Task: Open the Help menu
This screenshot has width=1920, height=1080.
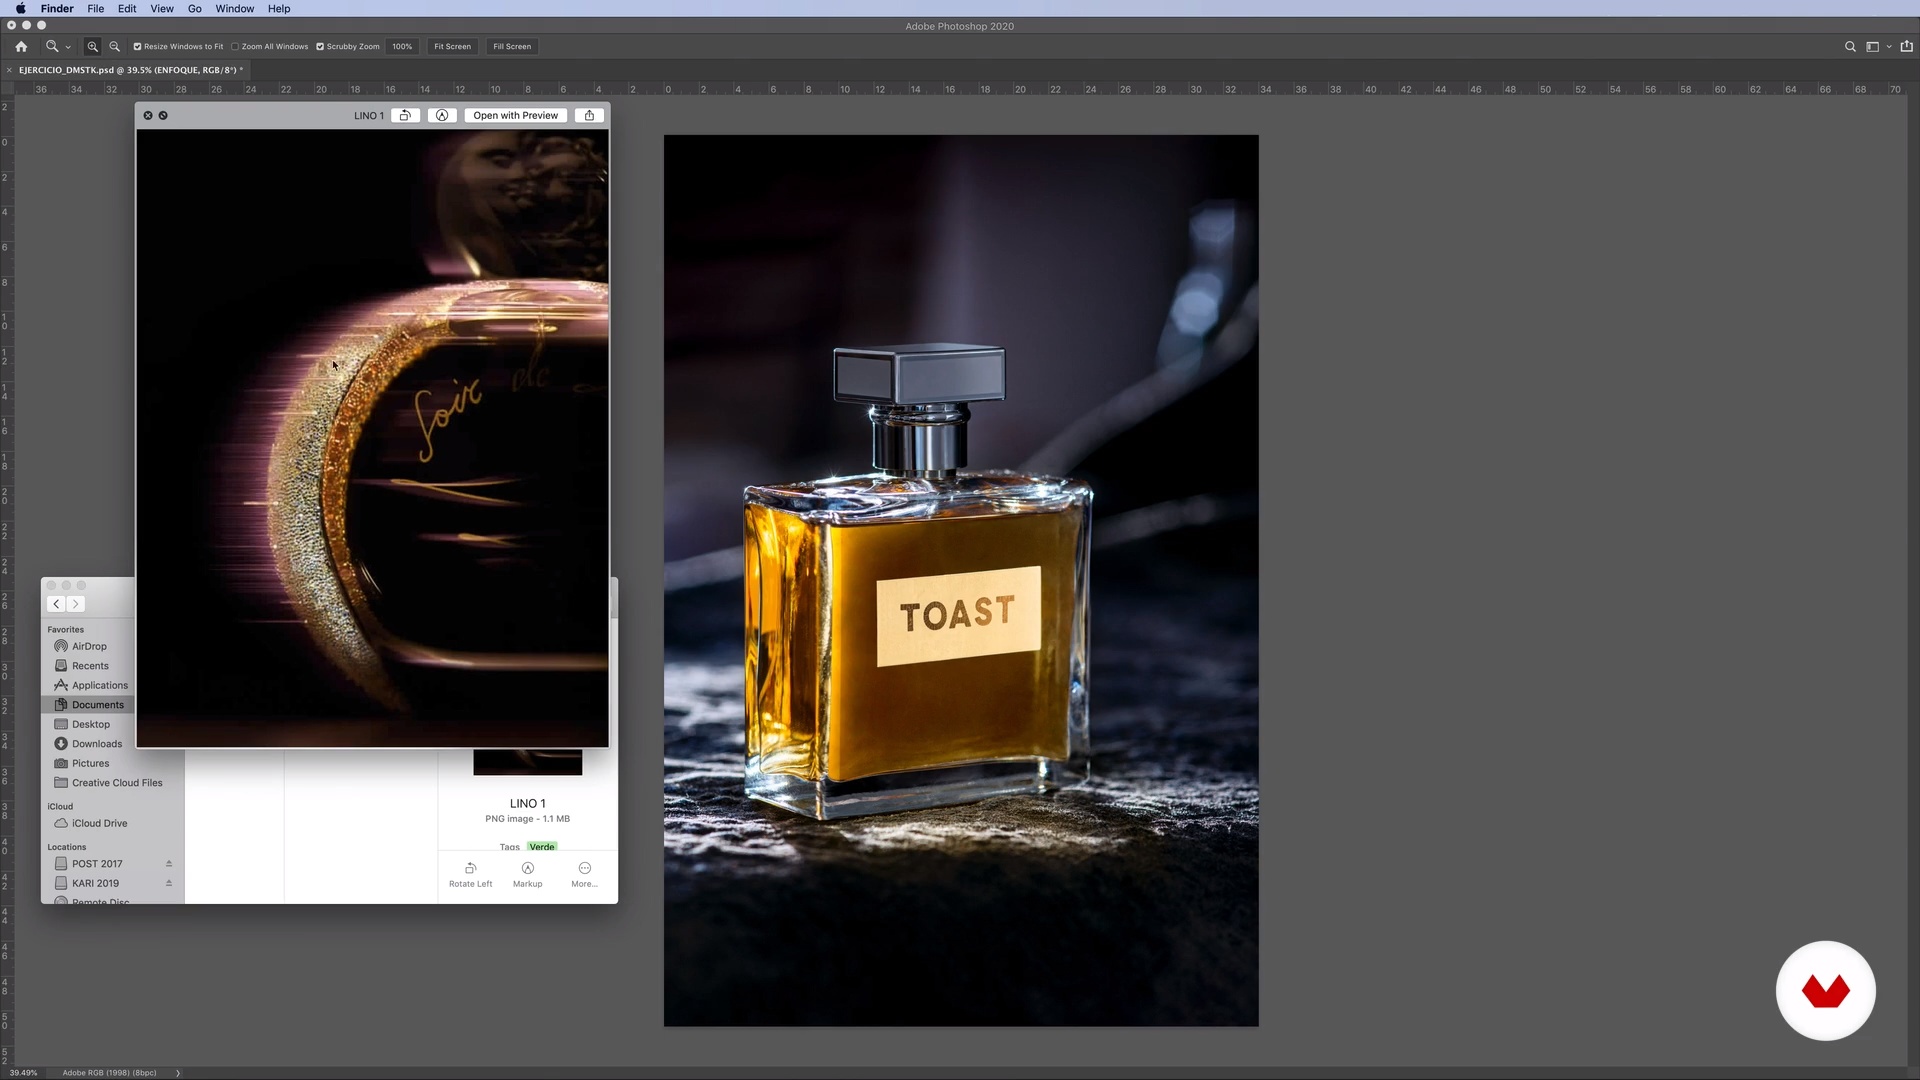Action: 279,9
